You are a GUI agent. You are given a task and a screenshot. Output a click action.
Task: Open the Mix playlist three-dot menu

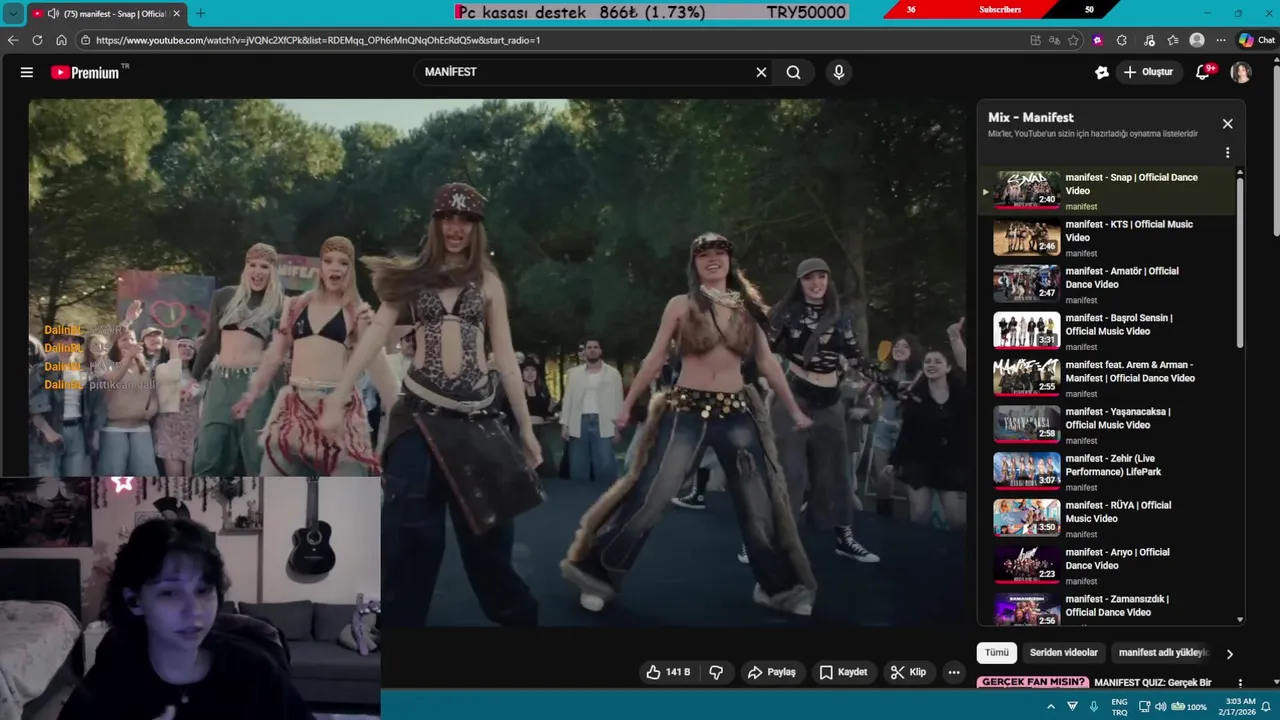(1227, 153)
